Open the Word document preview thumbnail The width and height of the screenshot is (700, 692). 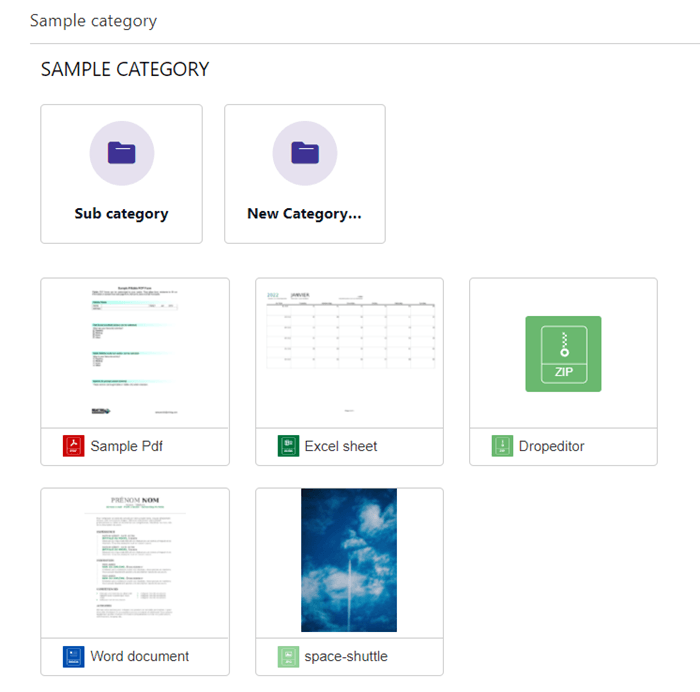point(135,563)
